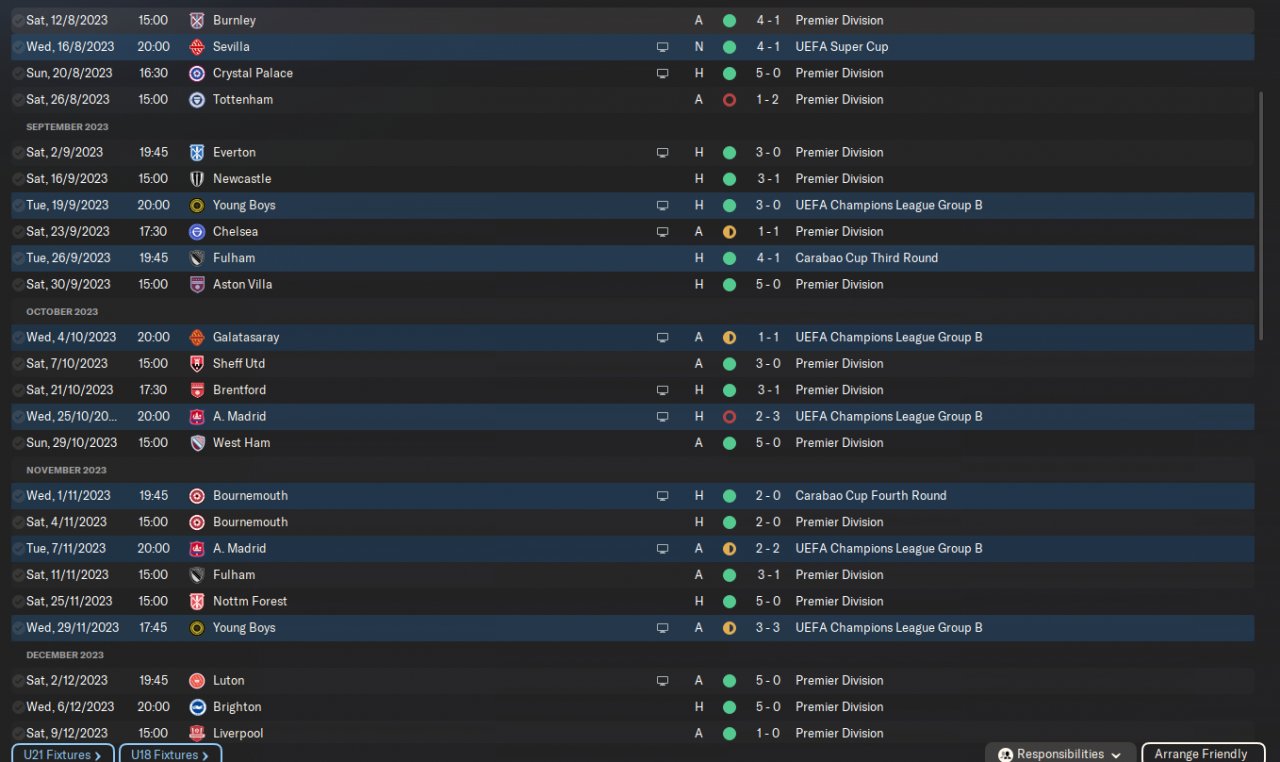The width and height of the screenshot is (1280, 762).
Task: Click the Arrange Friendly button
Action: pyautogui.click(x=1201, y=754)
